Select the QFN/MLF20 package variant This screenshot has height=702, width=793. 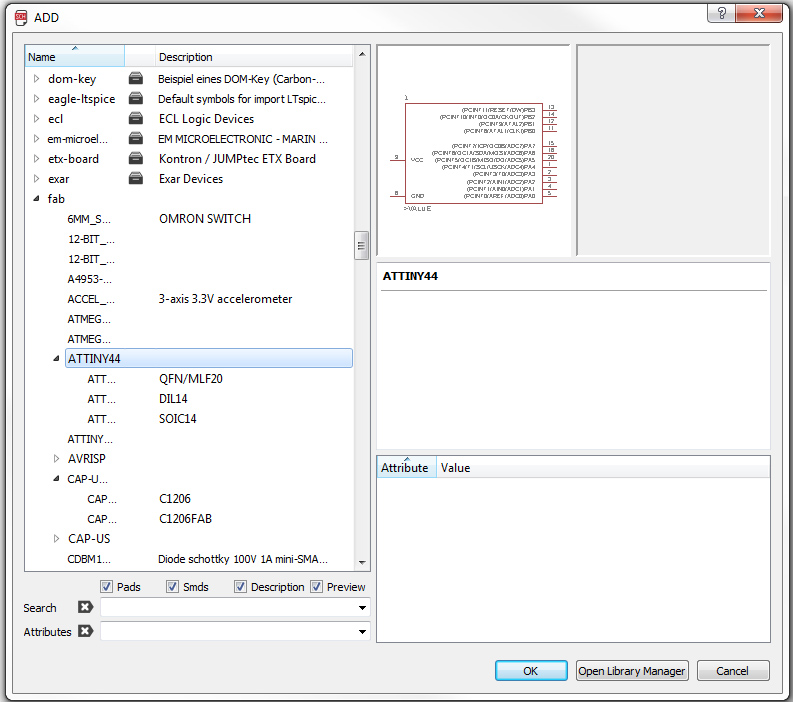(191, 378)
